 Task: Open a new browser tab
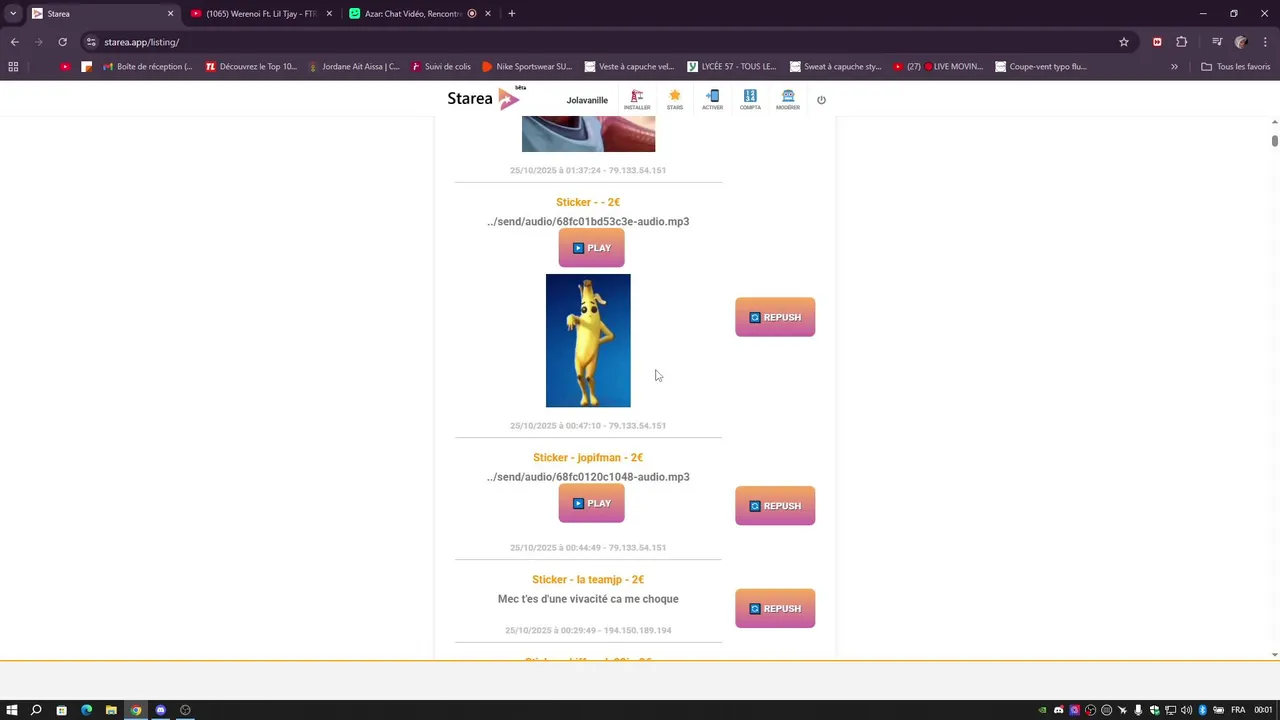(511, 14)
